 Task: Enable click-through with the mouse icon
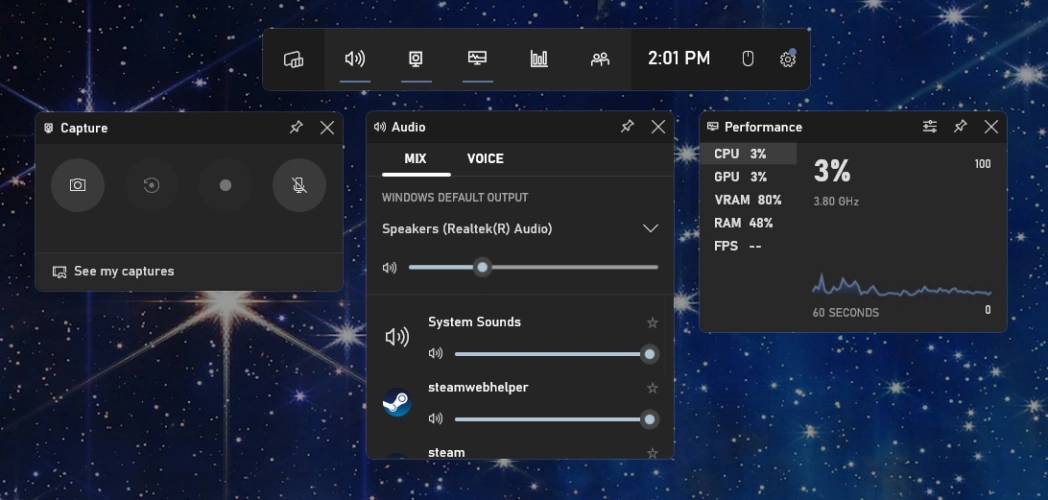(x=747, y=59)
